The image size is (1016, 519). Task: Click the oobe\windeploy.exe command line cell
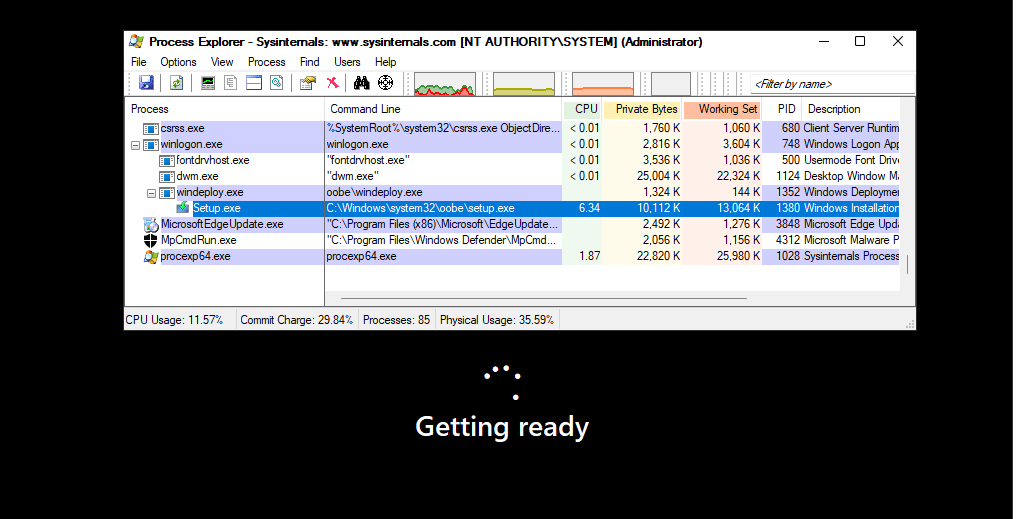pos(375,192)
